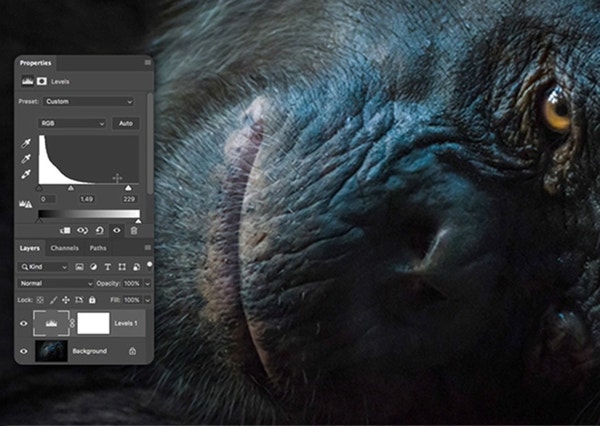Hide the Levels 1 layer
Viewport: 600px width, 426px height.
pos(24,323)
